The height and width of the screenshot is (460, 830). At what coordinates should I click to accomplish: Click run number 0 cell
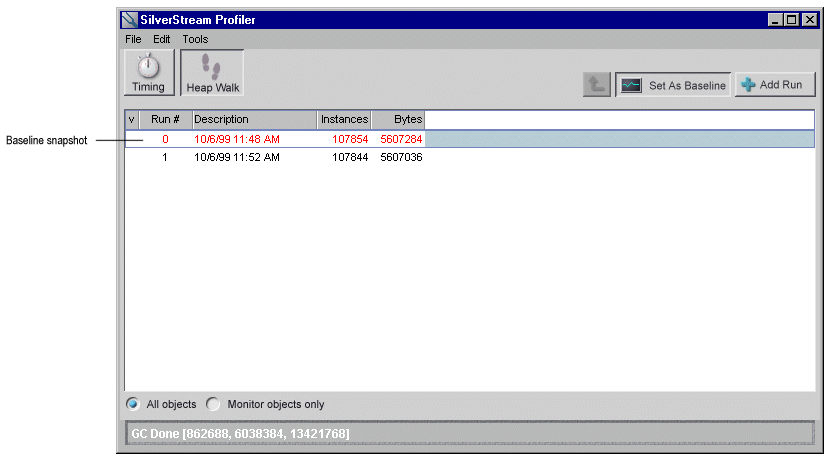click(x=165, y=139)
